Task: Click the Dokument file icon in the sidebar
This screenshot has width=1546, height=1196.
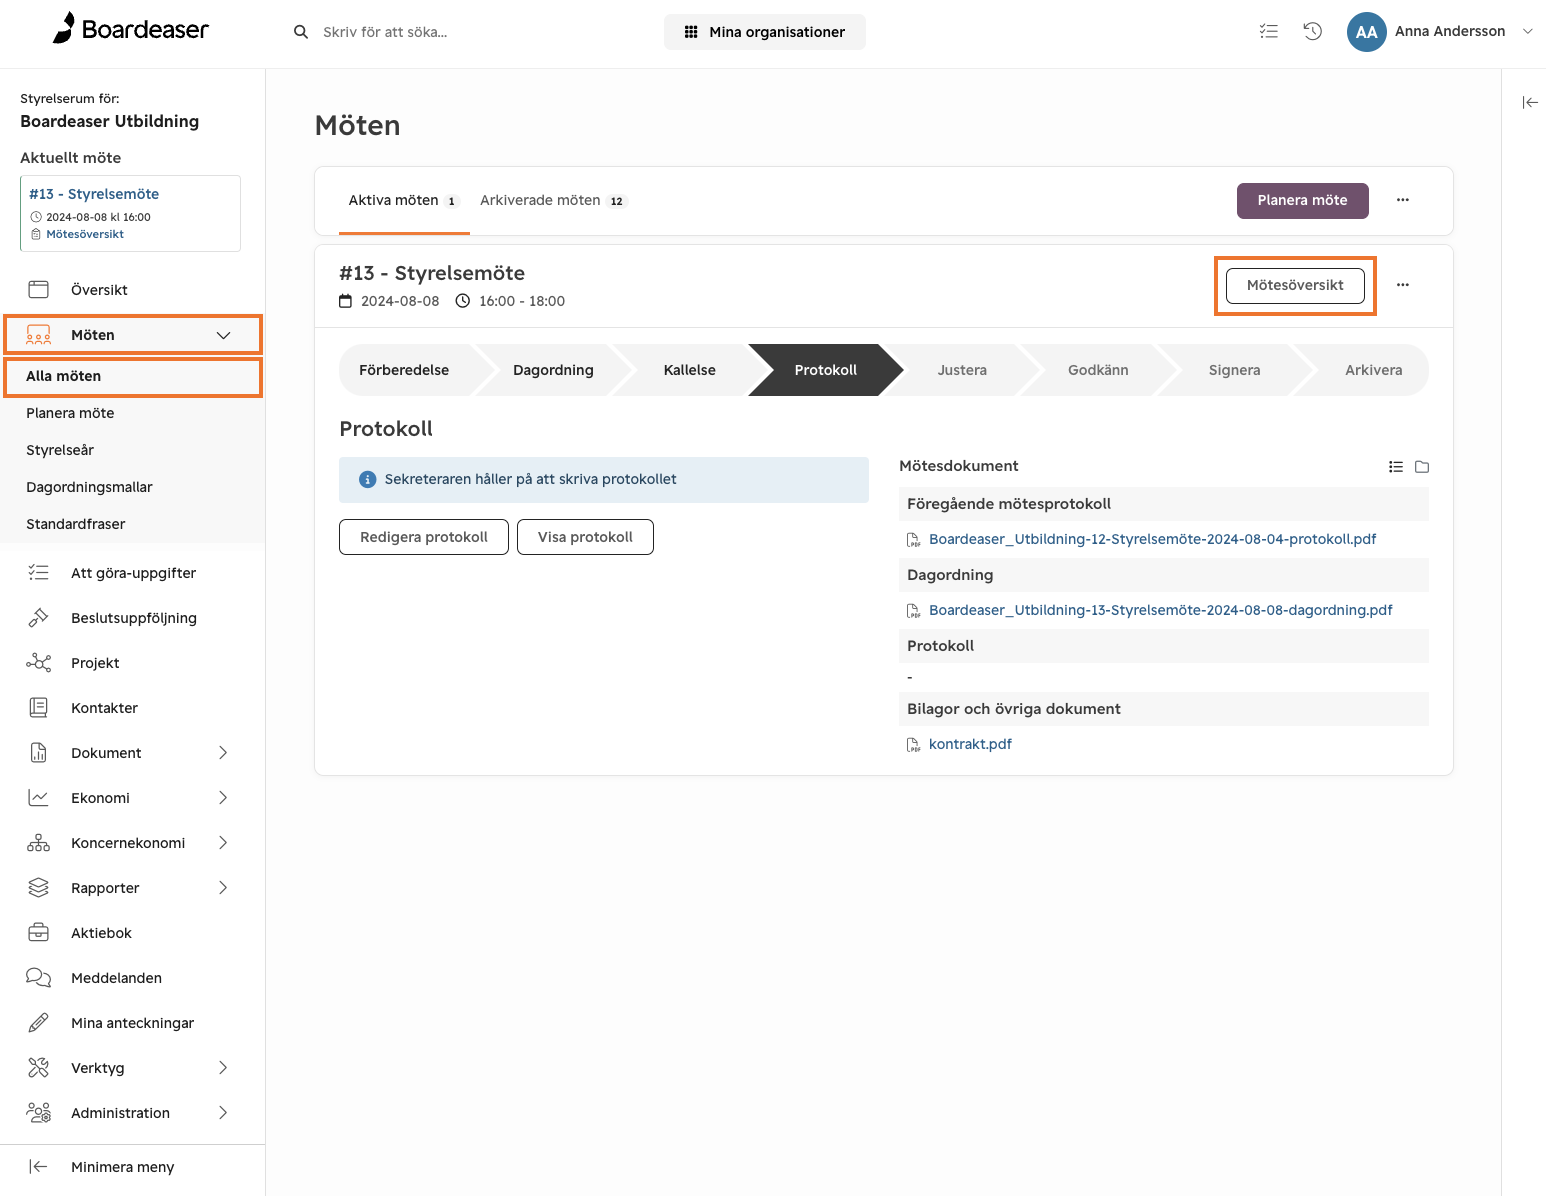Action: (x=39, y=752)
